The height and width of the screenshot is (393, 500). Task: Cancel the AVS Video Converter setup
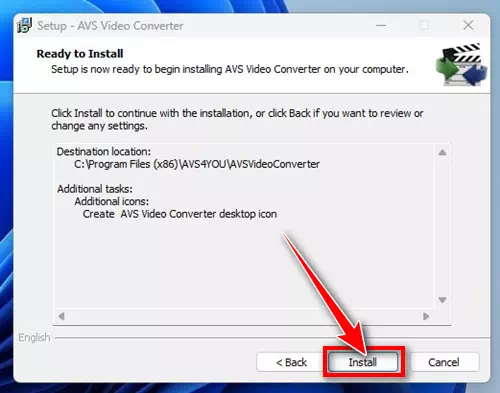click(444, 362)
